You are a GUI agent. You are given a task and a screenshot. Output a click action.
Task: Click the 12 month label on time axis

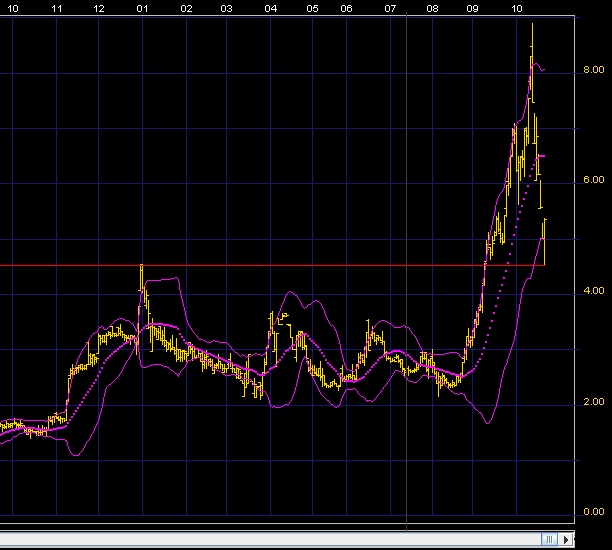pyautogui.click(x=99, y=9)
